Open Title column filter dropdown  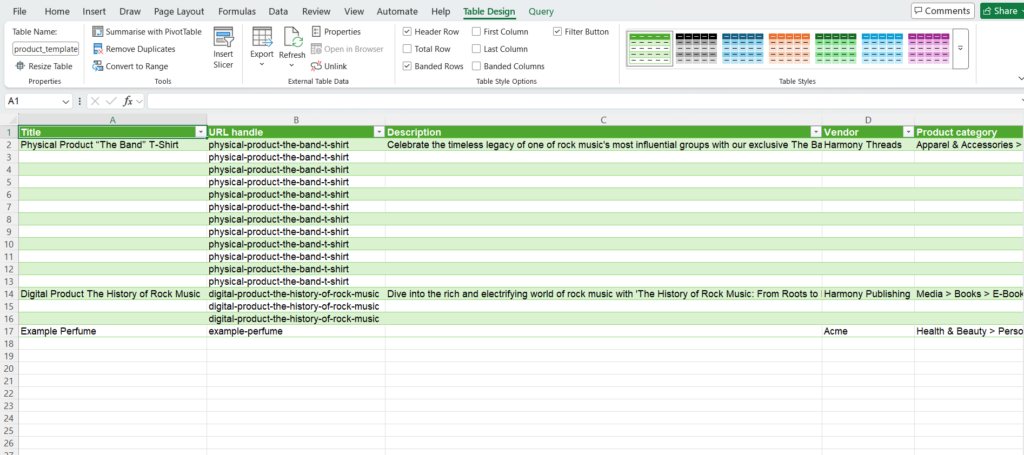click(201, 132)
